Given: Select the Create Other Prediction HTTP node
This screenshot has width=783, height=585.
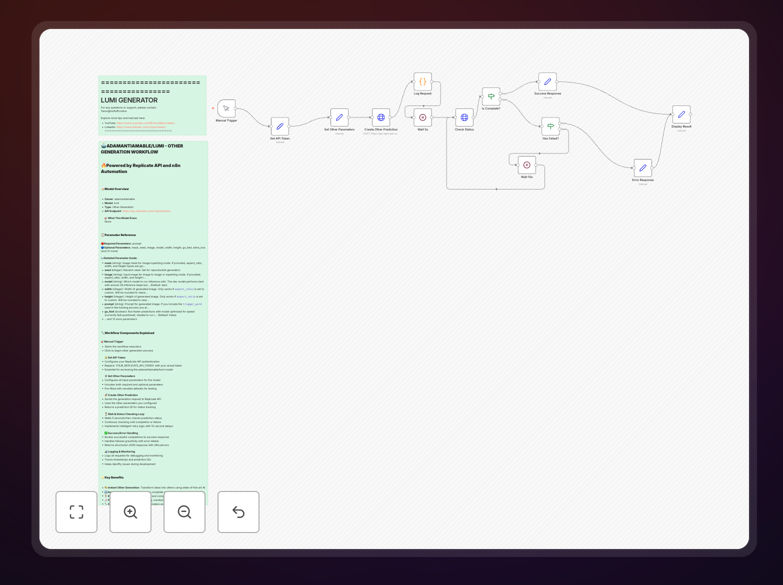Looking at the screenshot, I should pos(381,117).
